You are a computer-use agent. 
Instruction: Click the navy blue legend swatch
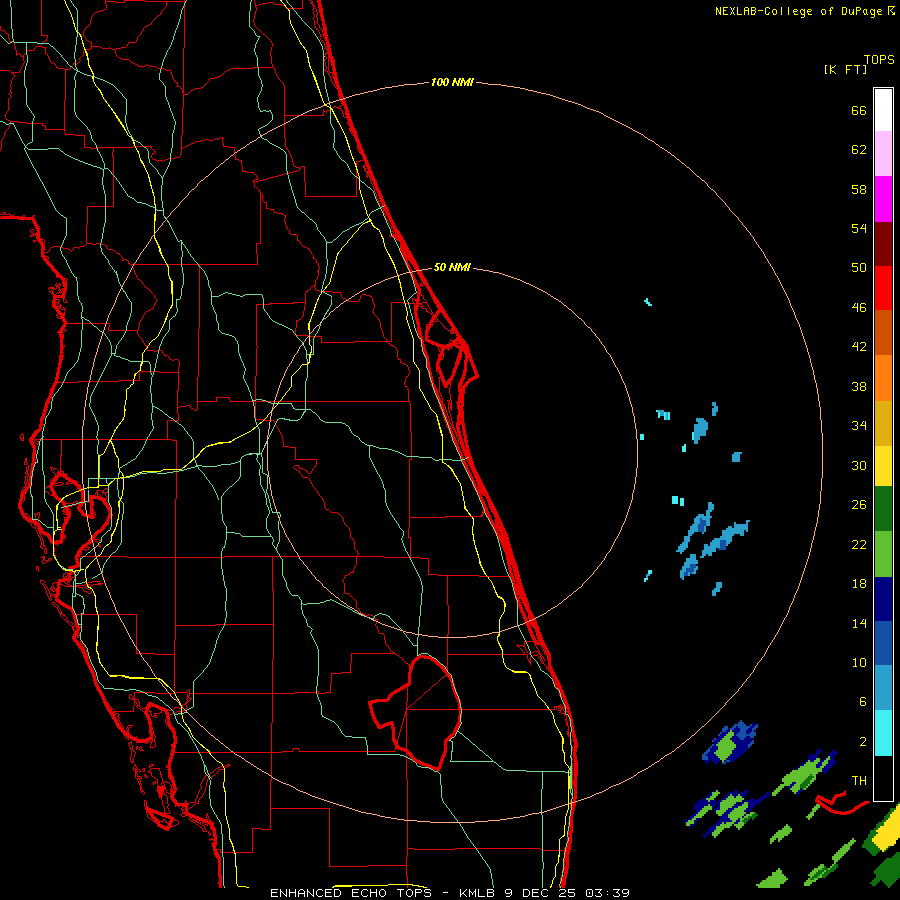click(x=883, y=599)
